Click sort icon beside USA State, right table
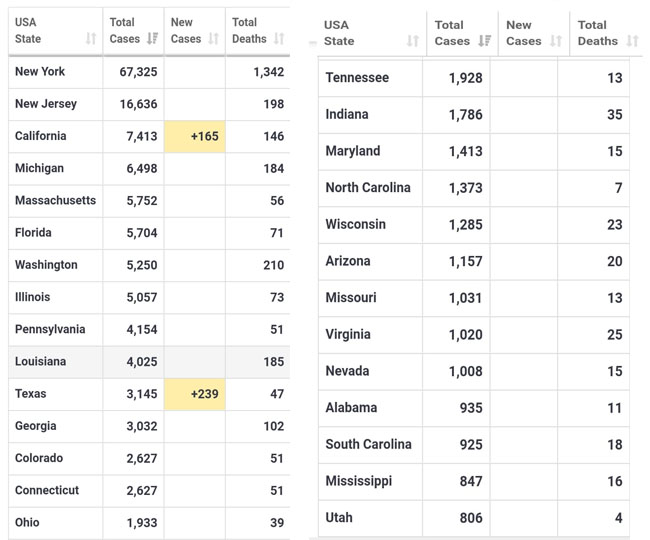The image size is (650, 540). (413, 42)
